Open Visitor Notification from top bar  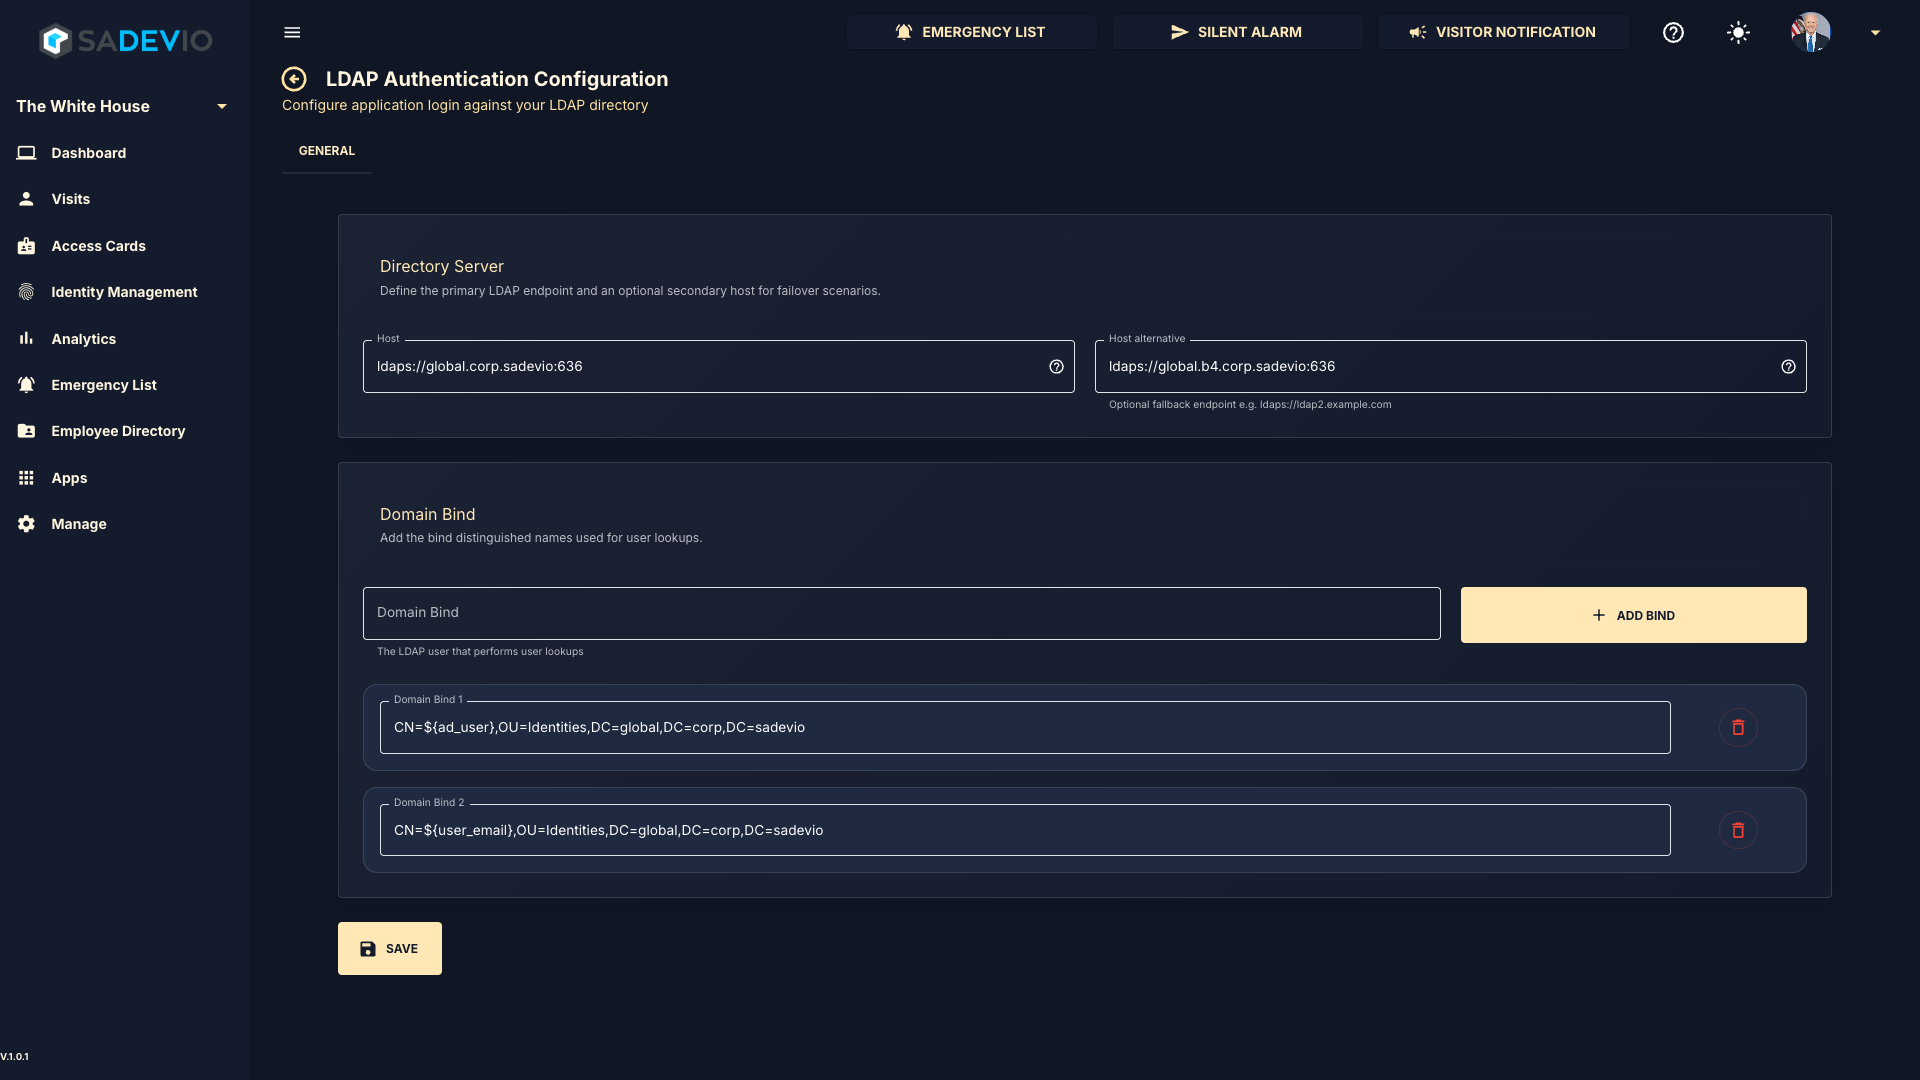pos(1503,32)
